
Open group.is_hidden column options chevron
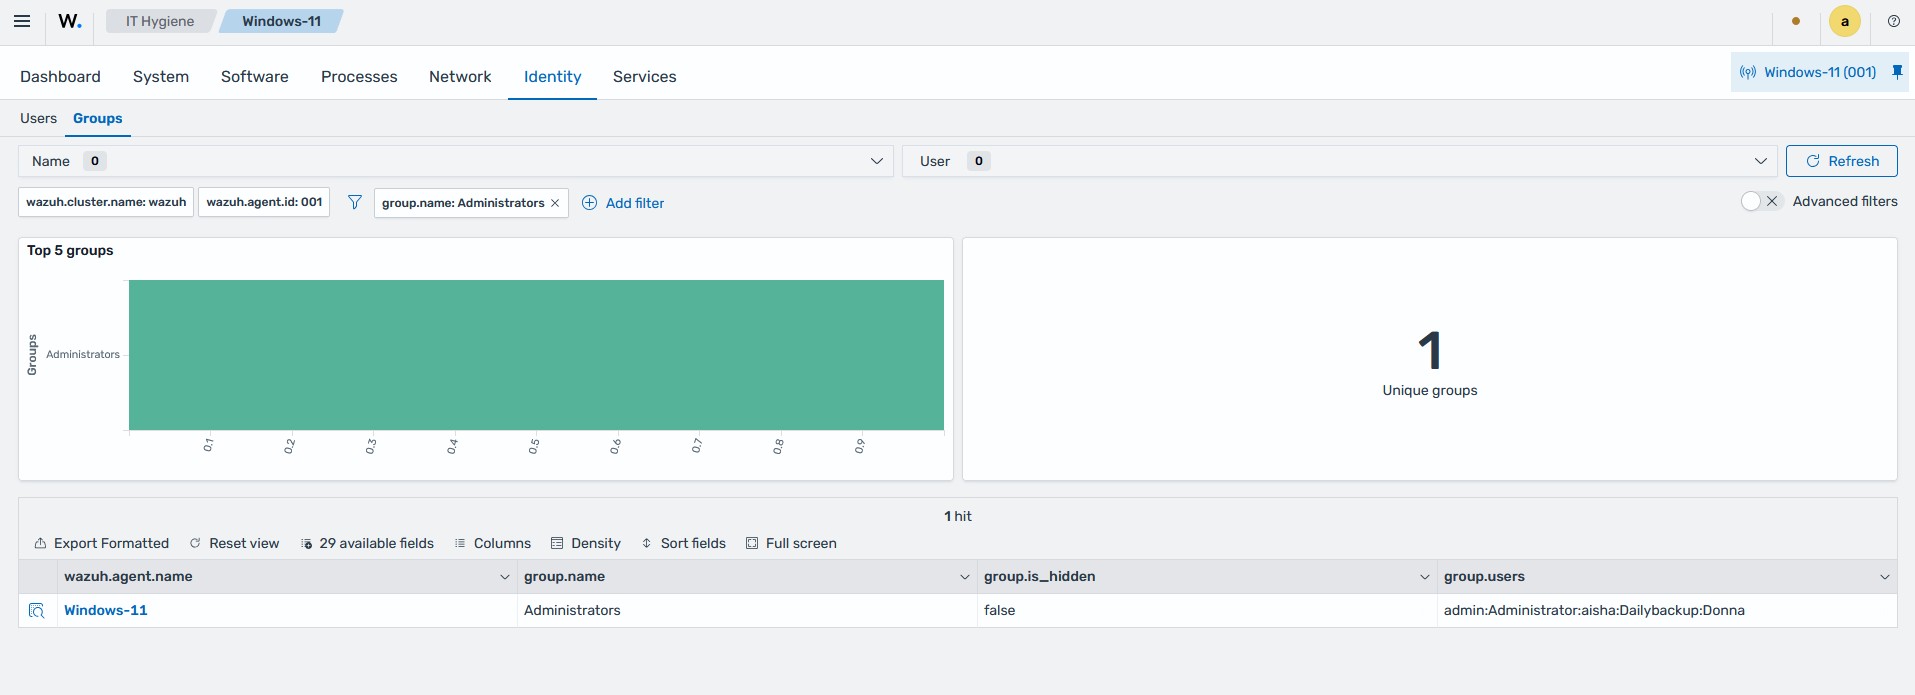pyautogui.click(x=1425, y=577)
